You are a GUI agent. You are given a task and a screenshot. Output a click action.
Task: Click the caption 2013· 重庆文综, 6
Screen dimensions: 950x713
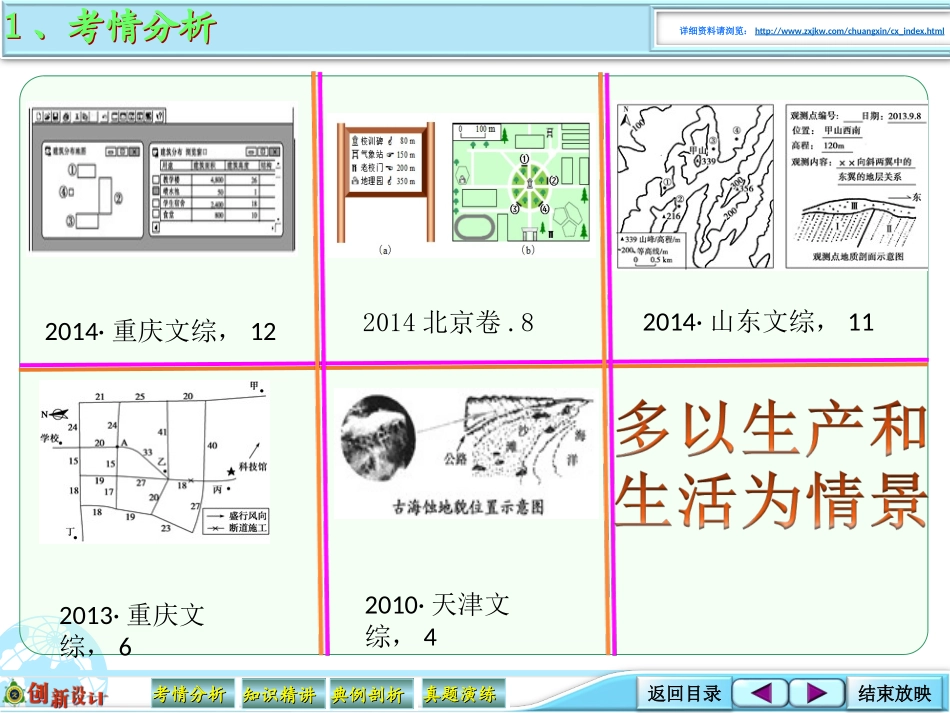tap(132, 631)
